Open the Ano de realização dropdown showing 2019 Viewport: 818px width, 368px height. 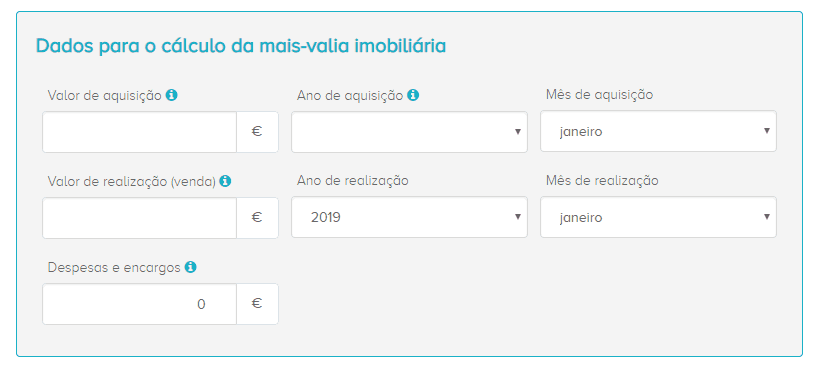click(x=409, y=217)
